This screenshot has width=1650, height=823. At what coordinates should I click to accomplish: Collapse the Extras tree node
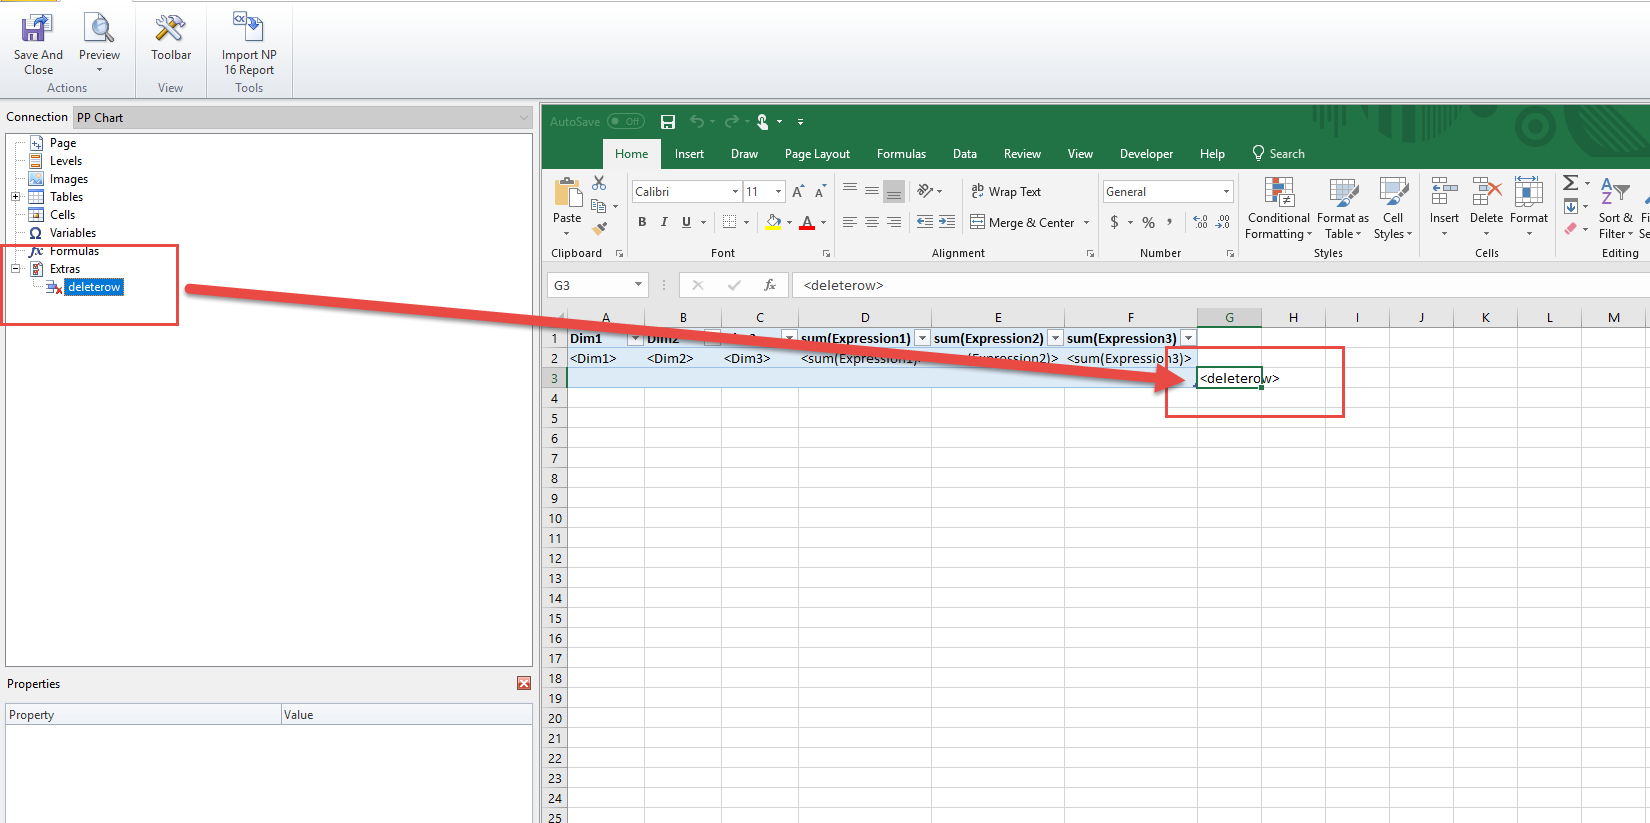tap(16, 269)
